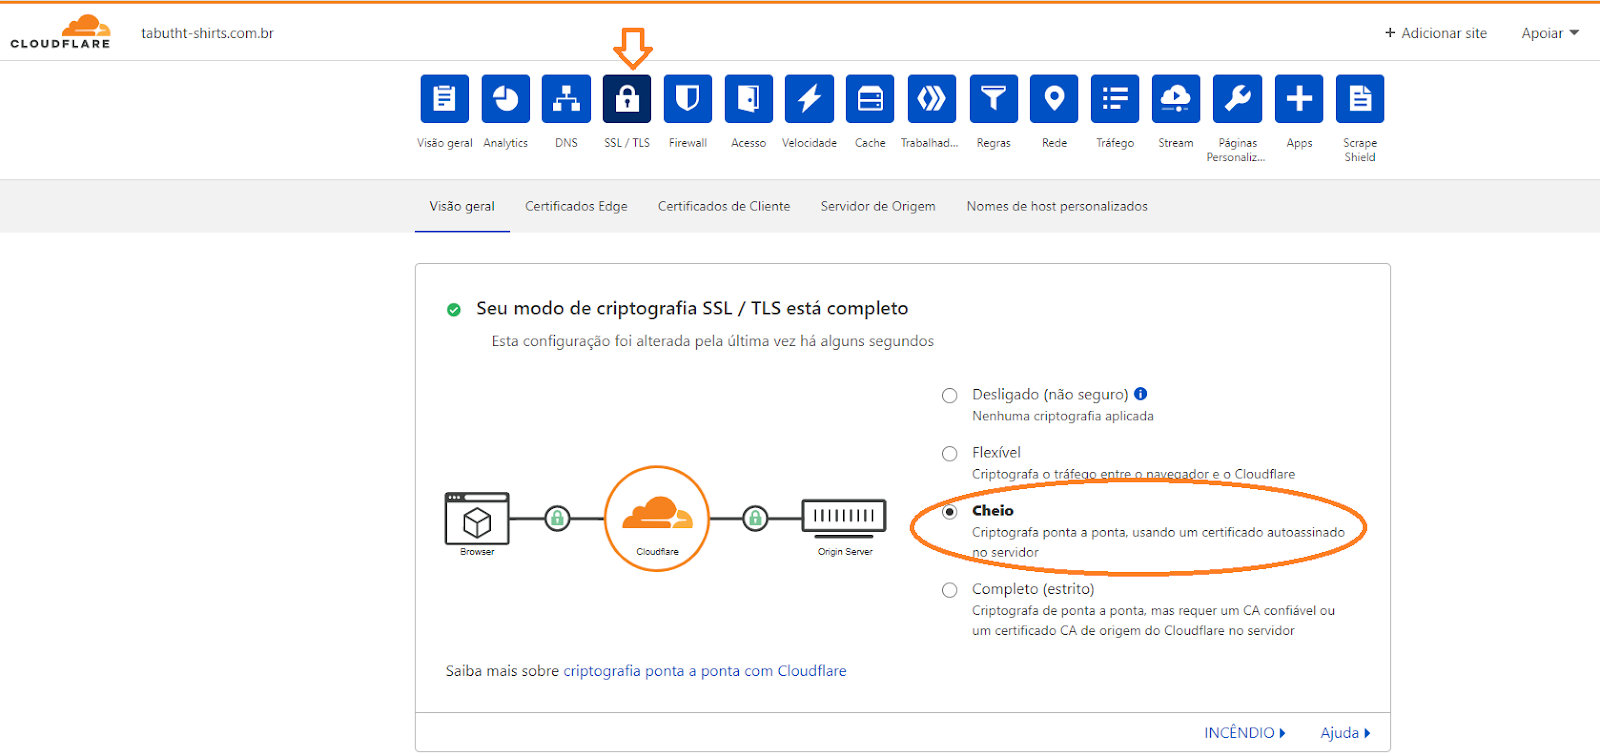The image size is (1600, 756).
Task: Select the SSL / TLS padlock icon
Action: pos(627,99)
